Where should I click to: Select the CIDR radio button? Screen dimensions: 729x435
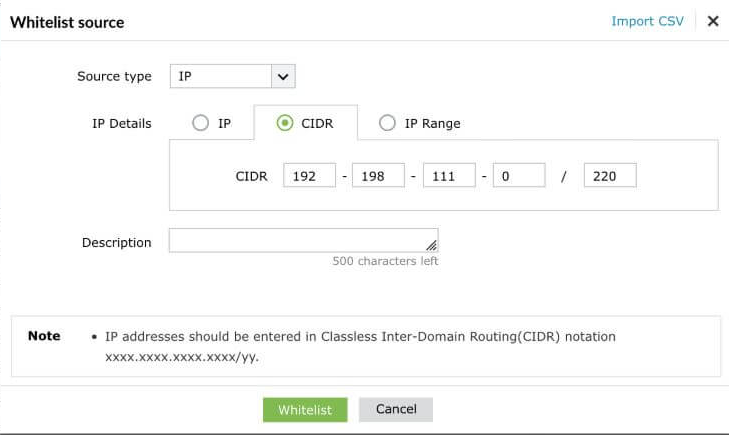tap(285, 123)
